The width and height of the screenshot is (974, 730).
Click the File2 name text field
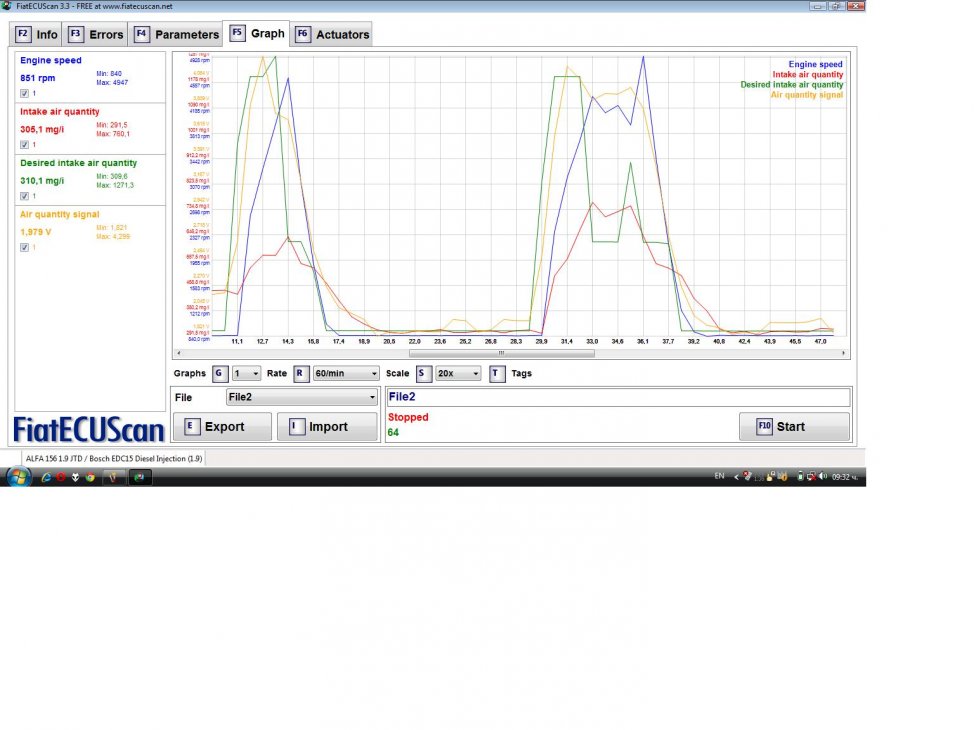pos(618,397)
